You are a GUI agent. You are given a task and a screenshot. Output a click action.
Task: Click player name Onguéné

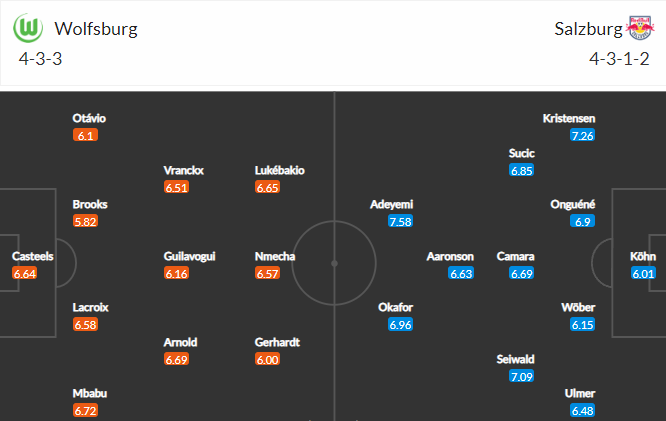tap(573, 204)
